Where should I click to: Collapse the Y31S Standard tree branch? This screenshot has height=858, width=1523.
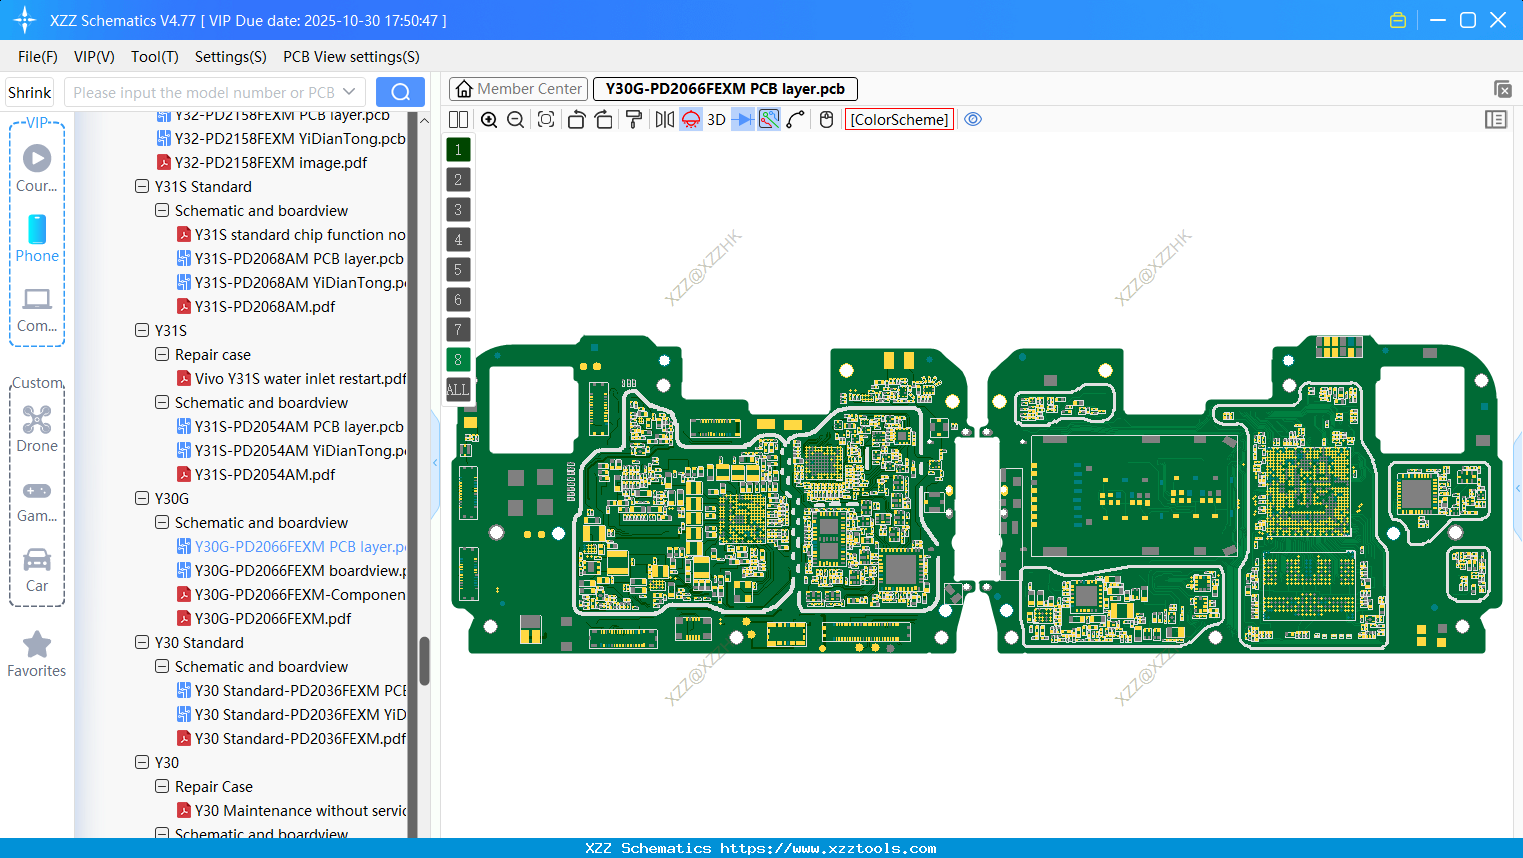[x=141, y=186]
